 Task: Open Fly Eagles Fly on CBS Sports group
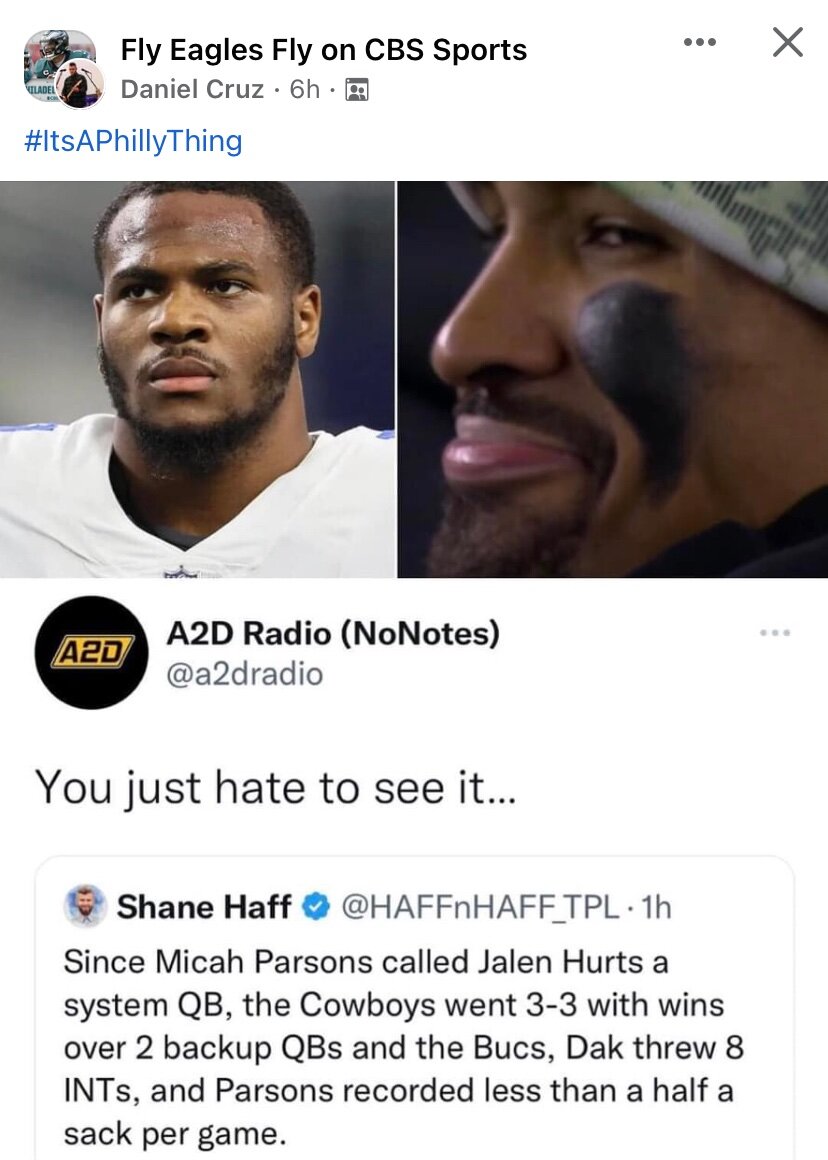click(x=323, y=50)
